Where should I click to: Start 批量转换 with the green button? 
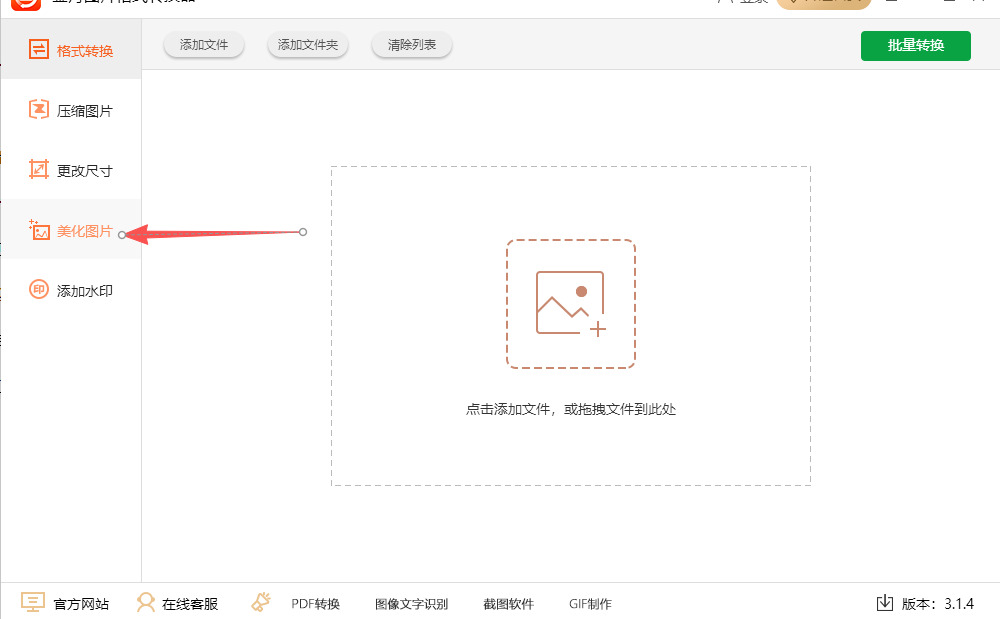click(915, 45)
